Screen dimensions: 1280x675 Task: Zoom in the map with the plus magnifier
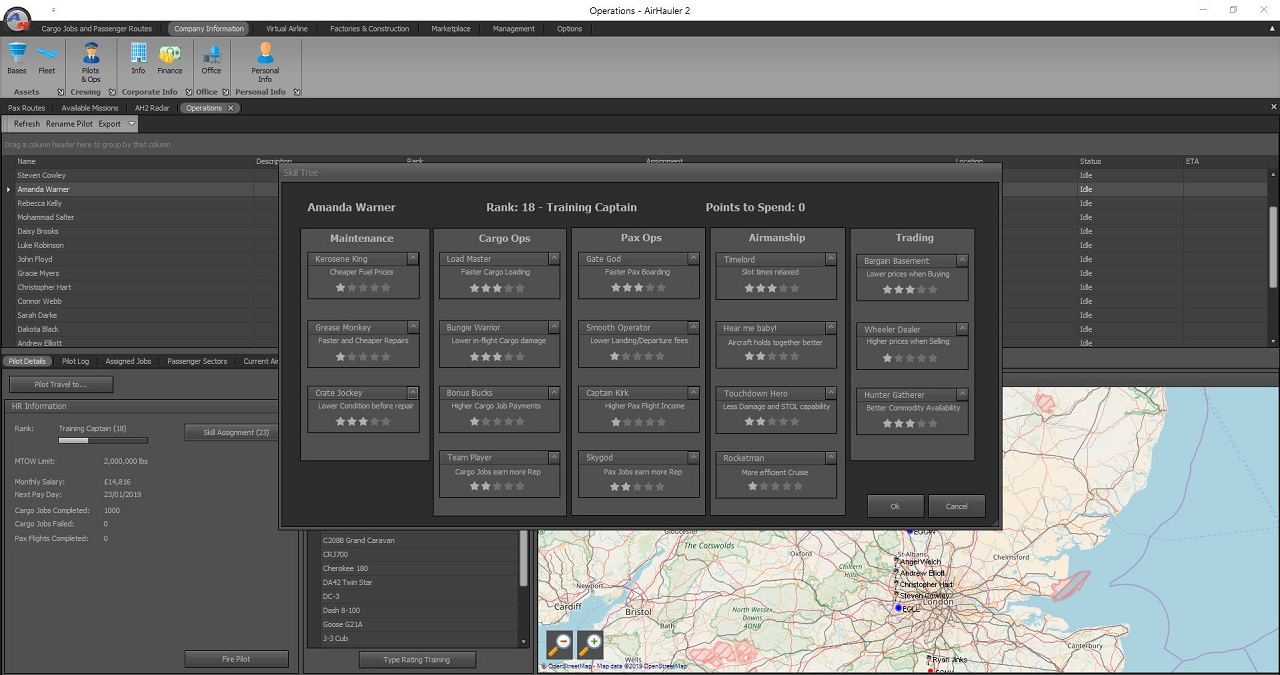coord(589,643)
